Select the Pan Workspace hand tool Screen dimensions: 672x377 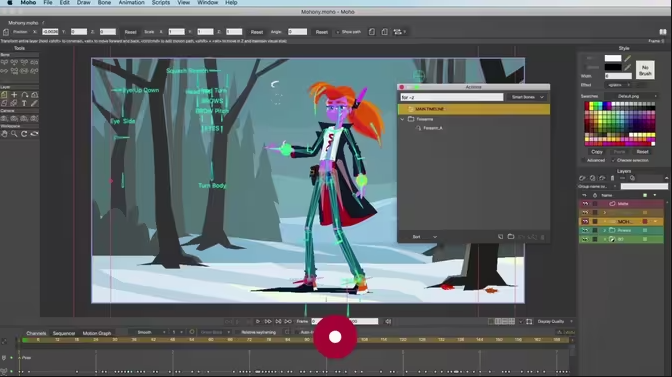[x=4, y=134]
